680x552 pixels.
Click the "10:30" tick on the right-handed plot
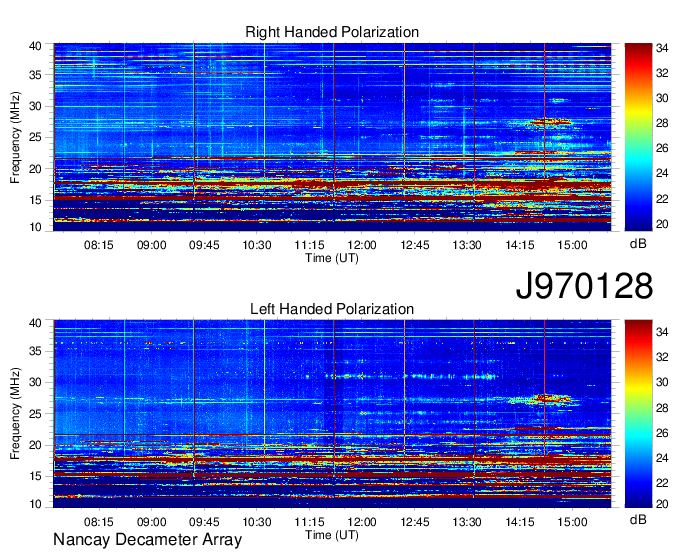(257, 245)
